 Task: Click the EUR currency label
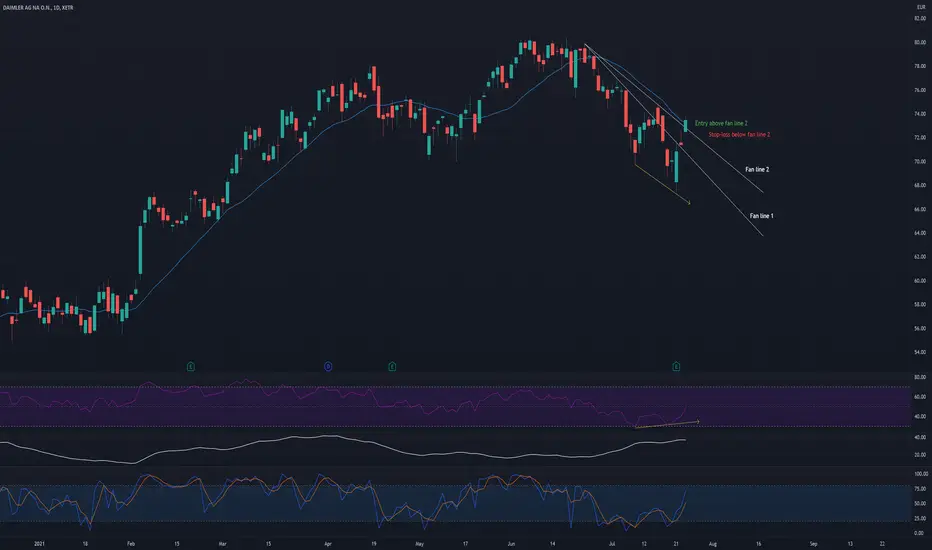pyautogui.click(x=921, y=7)
